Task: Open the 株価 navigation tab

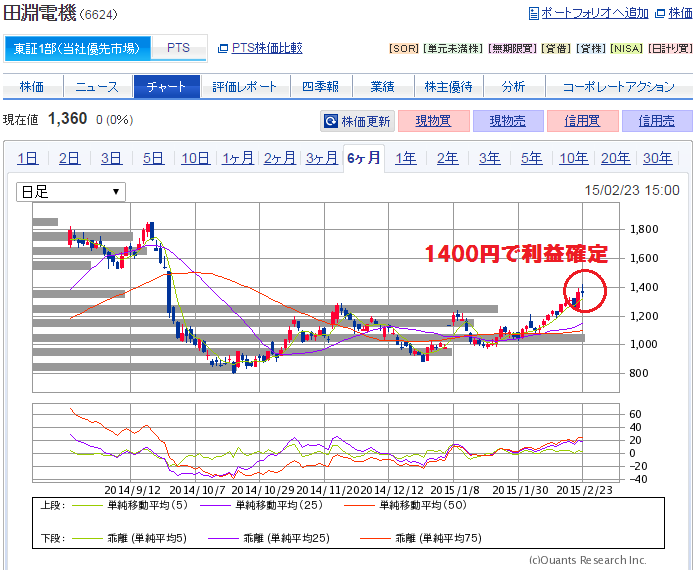Action: [x=32, y=86]
